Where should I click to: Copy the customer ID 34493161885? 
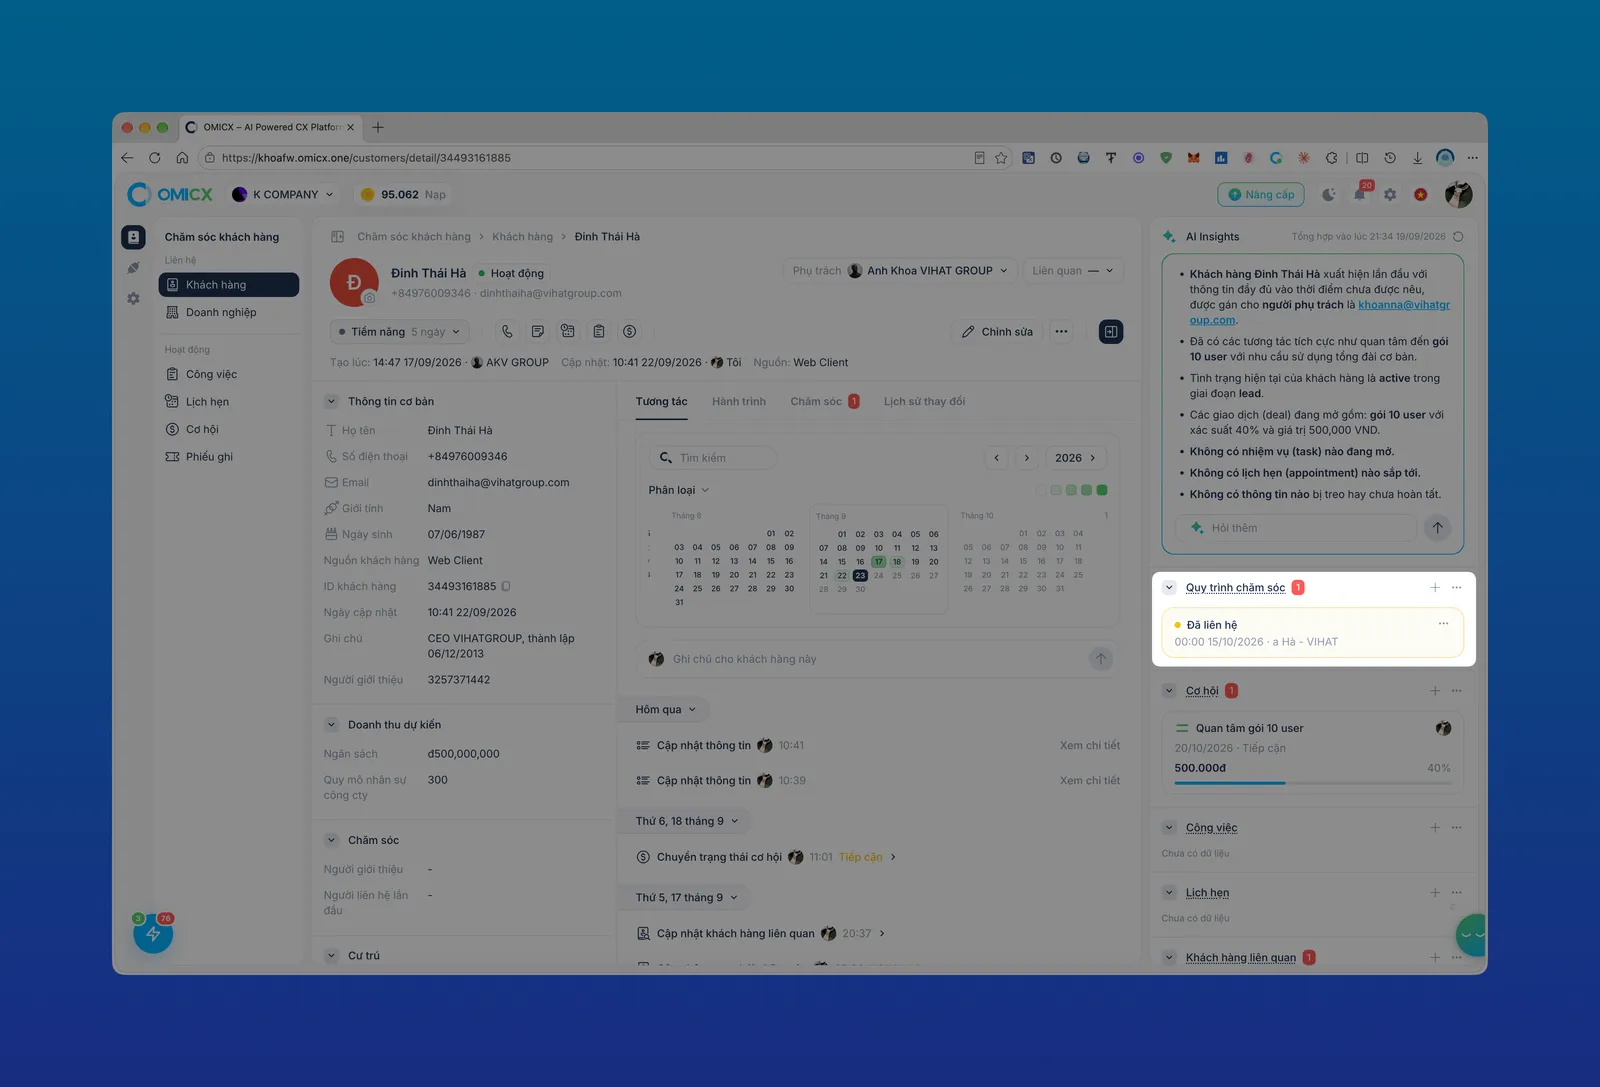tap(506, 587)
